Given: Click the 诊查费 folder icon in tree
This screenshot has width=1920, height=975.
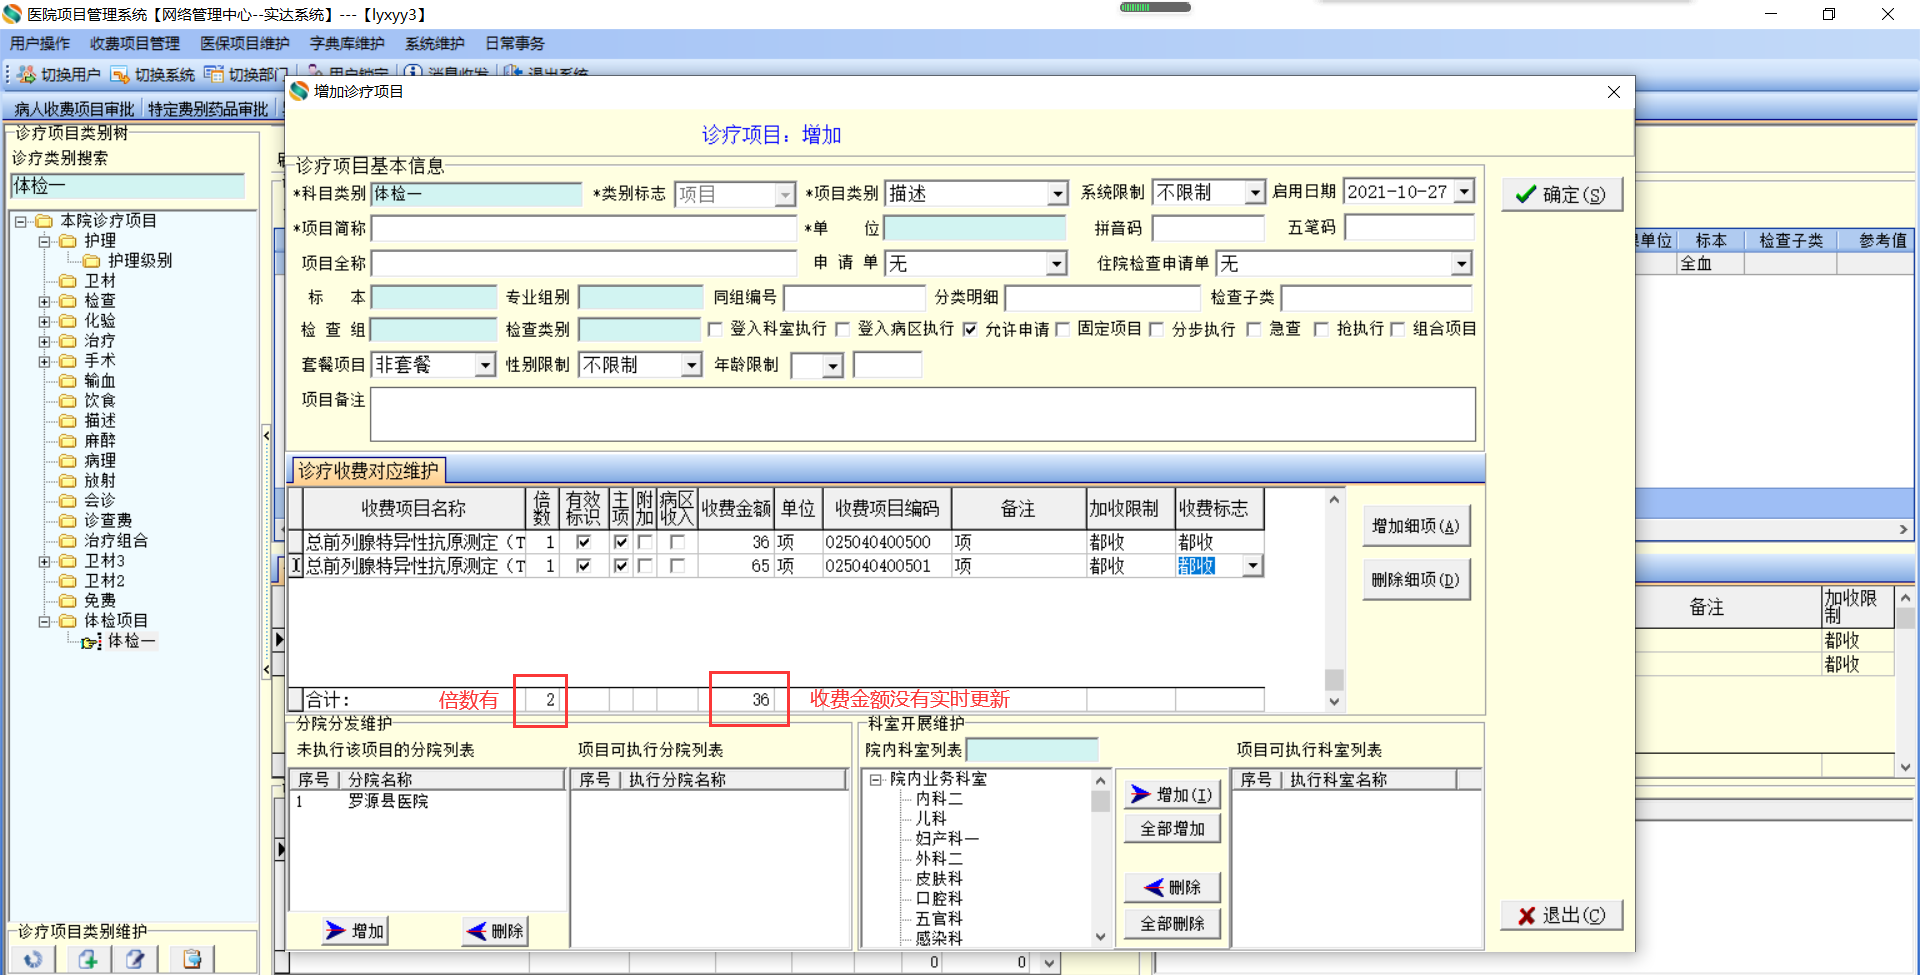Looking at the screenshot, I should pyautogui.click(x=68, y=521).
